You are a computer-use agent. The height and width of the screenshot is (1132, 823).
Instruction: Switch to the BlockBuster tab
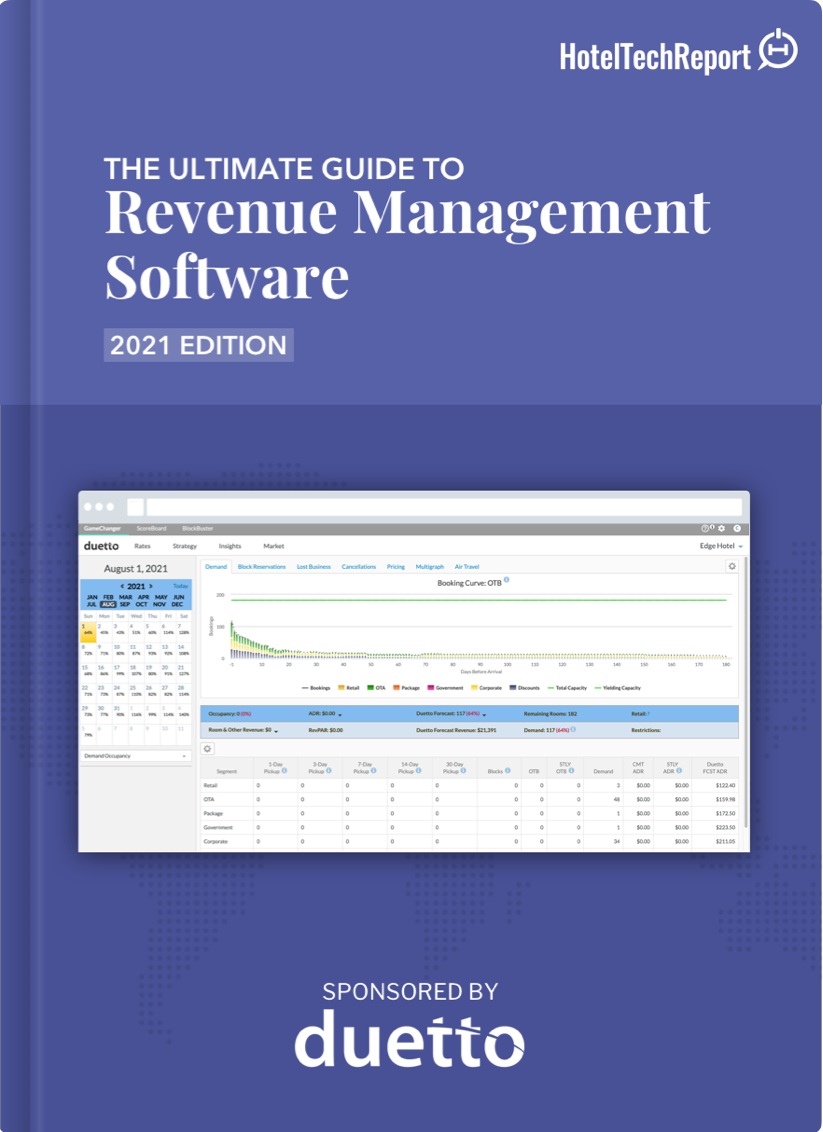198,528
